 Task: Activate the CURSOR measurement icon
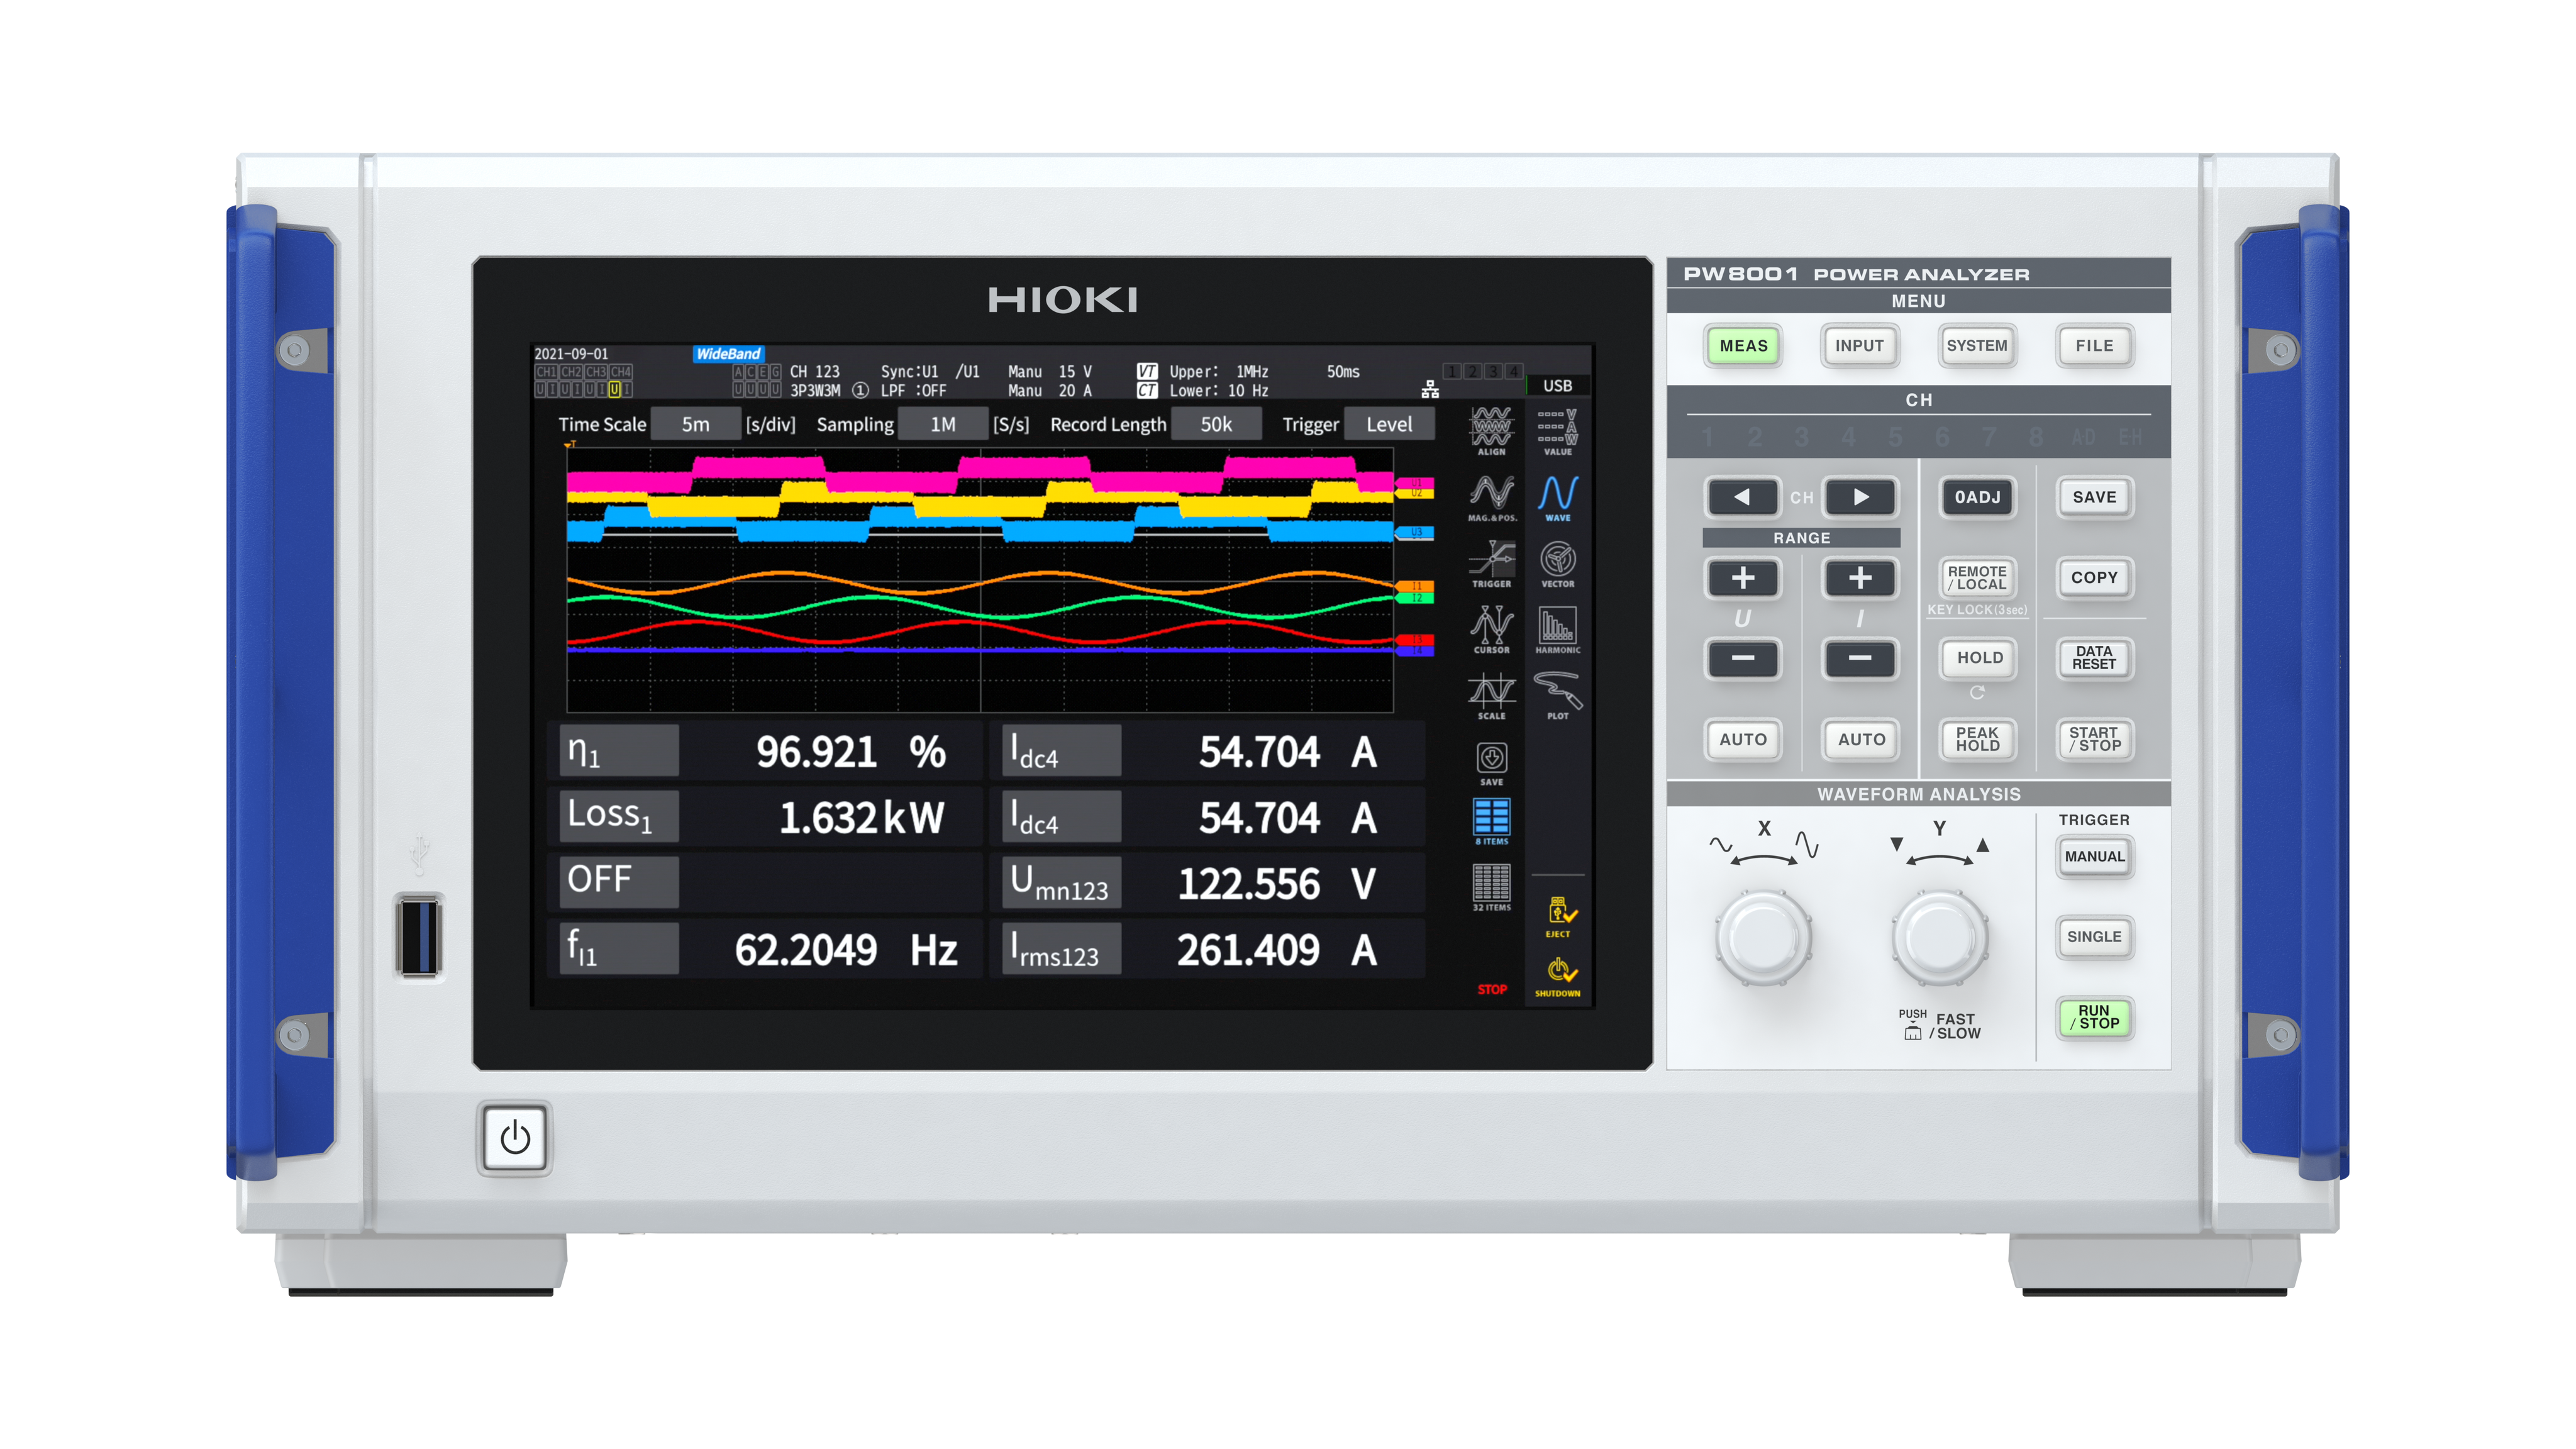coord(1491,629)
